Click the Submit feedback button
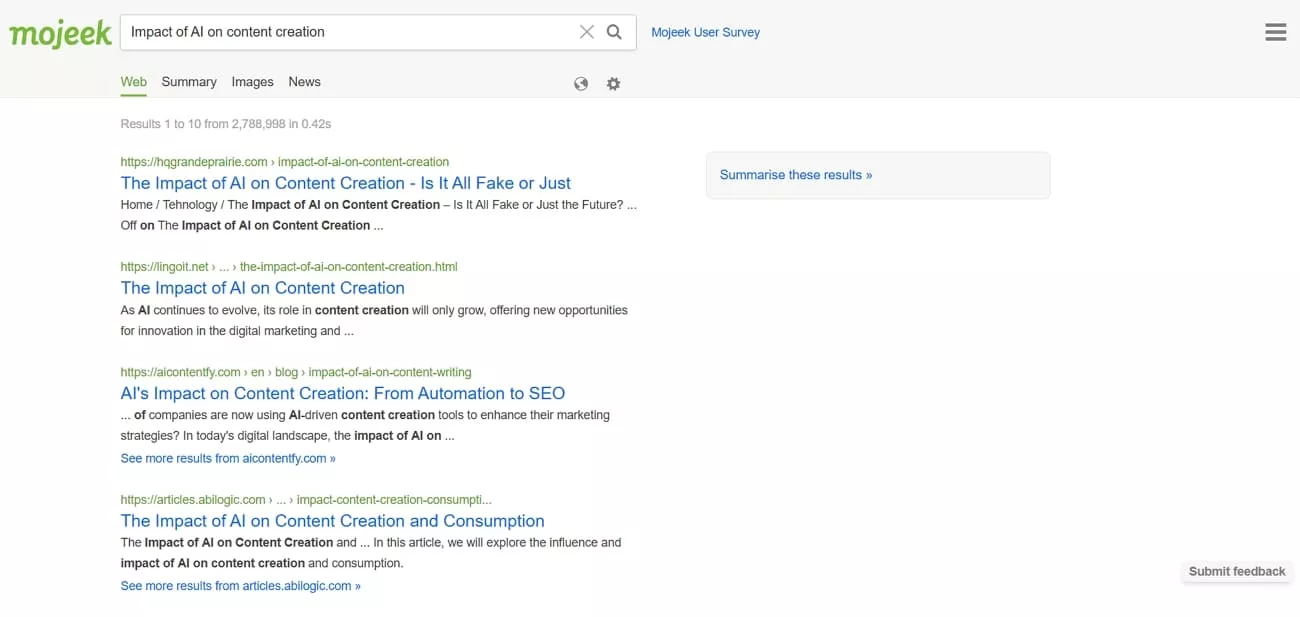Viewport: 1300px width, 617px height. [x=1236, y=571]
